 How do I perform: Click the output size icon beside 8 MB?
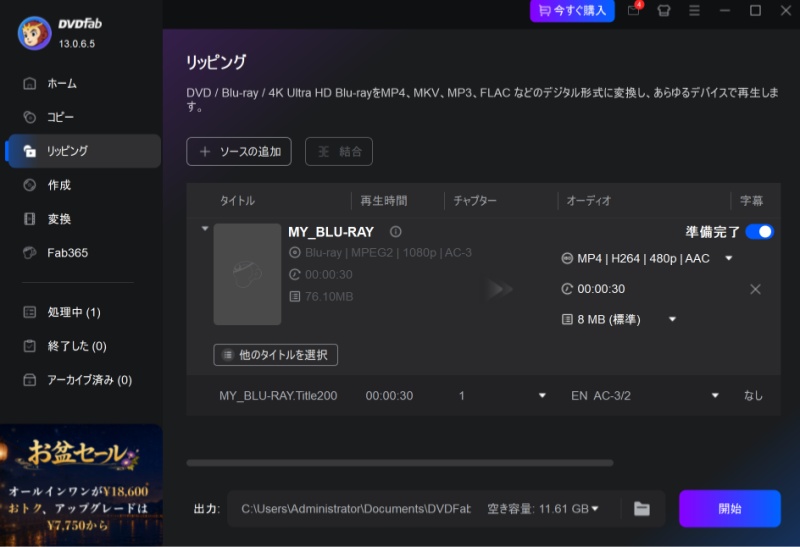(x=567, y=319)
